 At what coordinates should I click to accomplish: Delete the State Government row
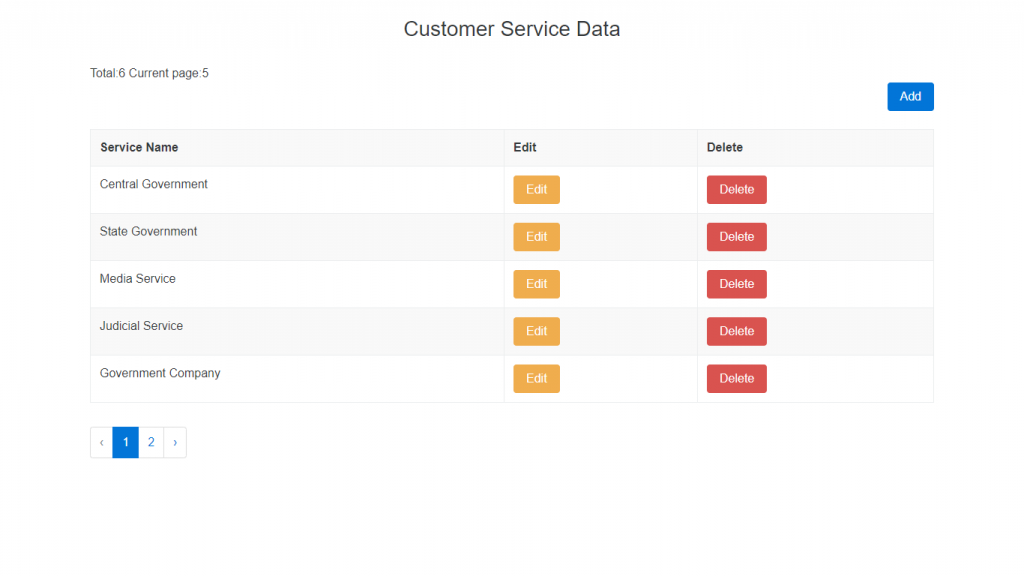click(736, 237)
